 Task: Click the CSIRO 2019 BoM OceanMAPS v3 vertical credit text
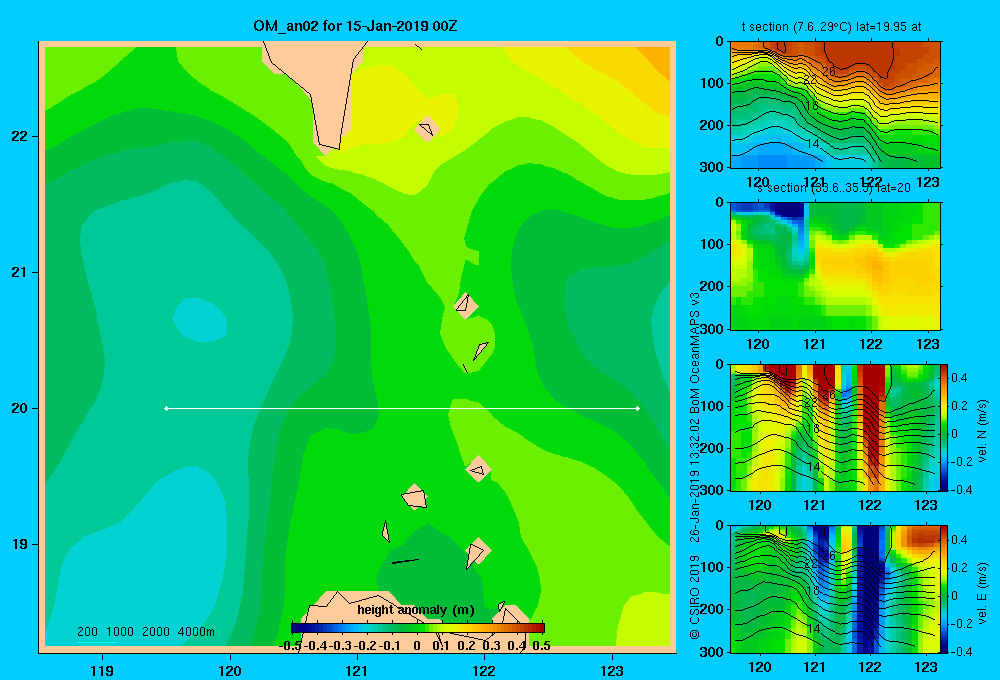(695, 466)
